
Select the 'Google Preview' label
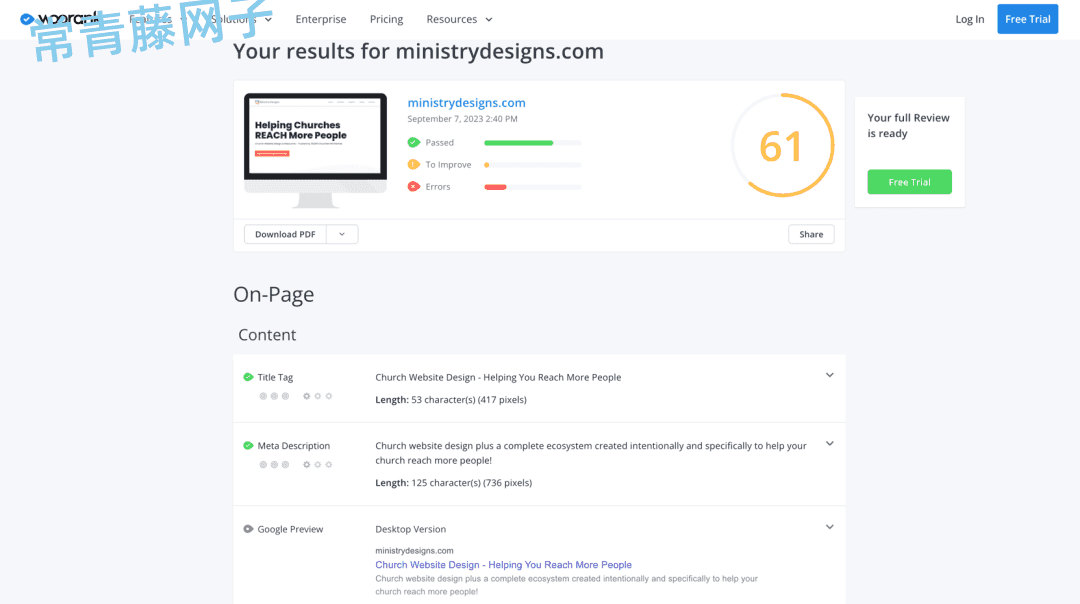[290, 529]
